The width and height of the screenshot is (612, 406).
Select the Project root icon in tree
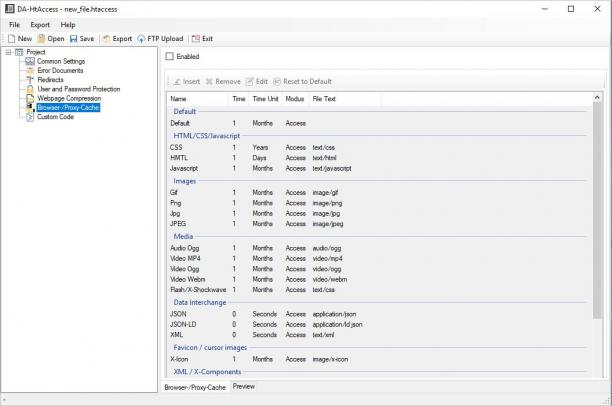(x=19, y=52)
